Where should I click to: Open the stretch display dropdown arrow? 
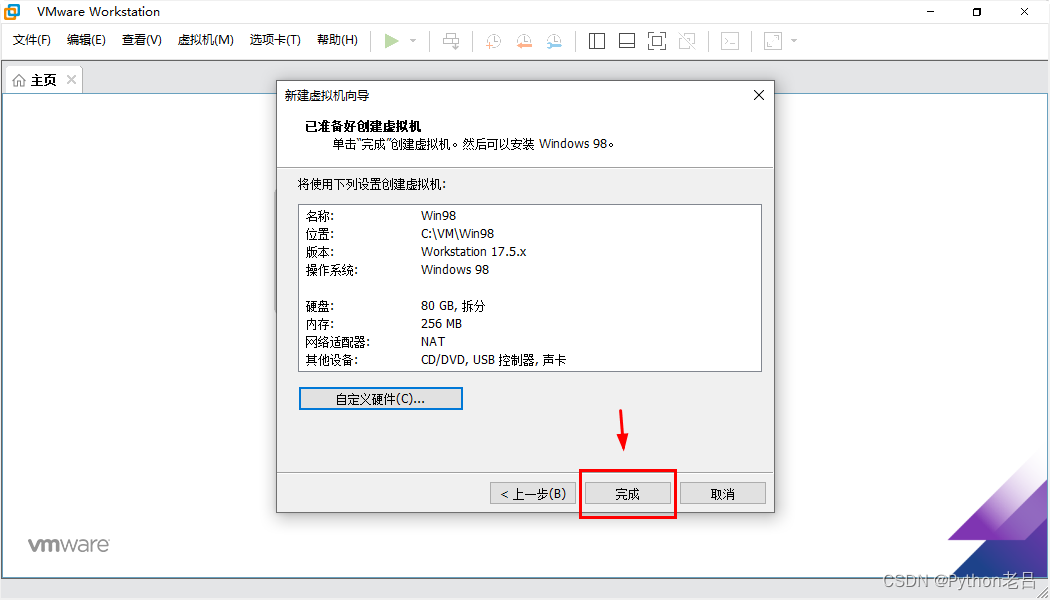click(x=794, y=41)
